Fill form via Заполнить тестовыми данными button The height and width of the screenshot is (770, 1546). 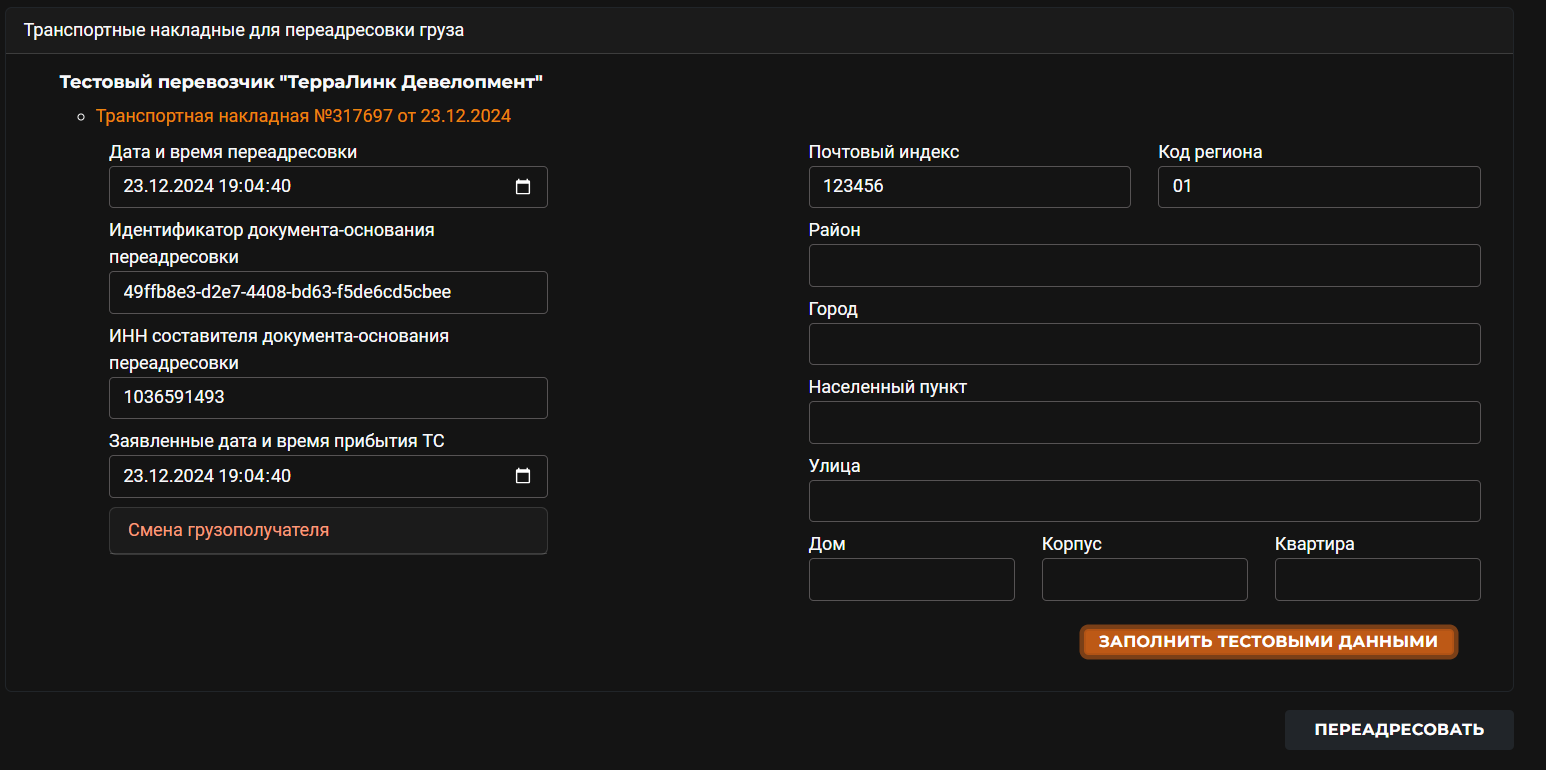click(x=1268, y=642)
